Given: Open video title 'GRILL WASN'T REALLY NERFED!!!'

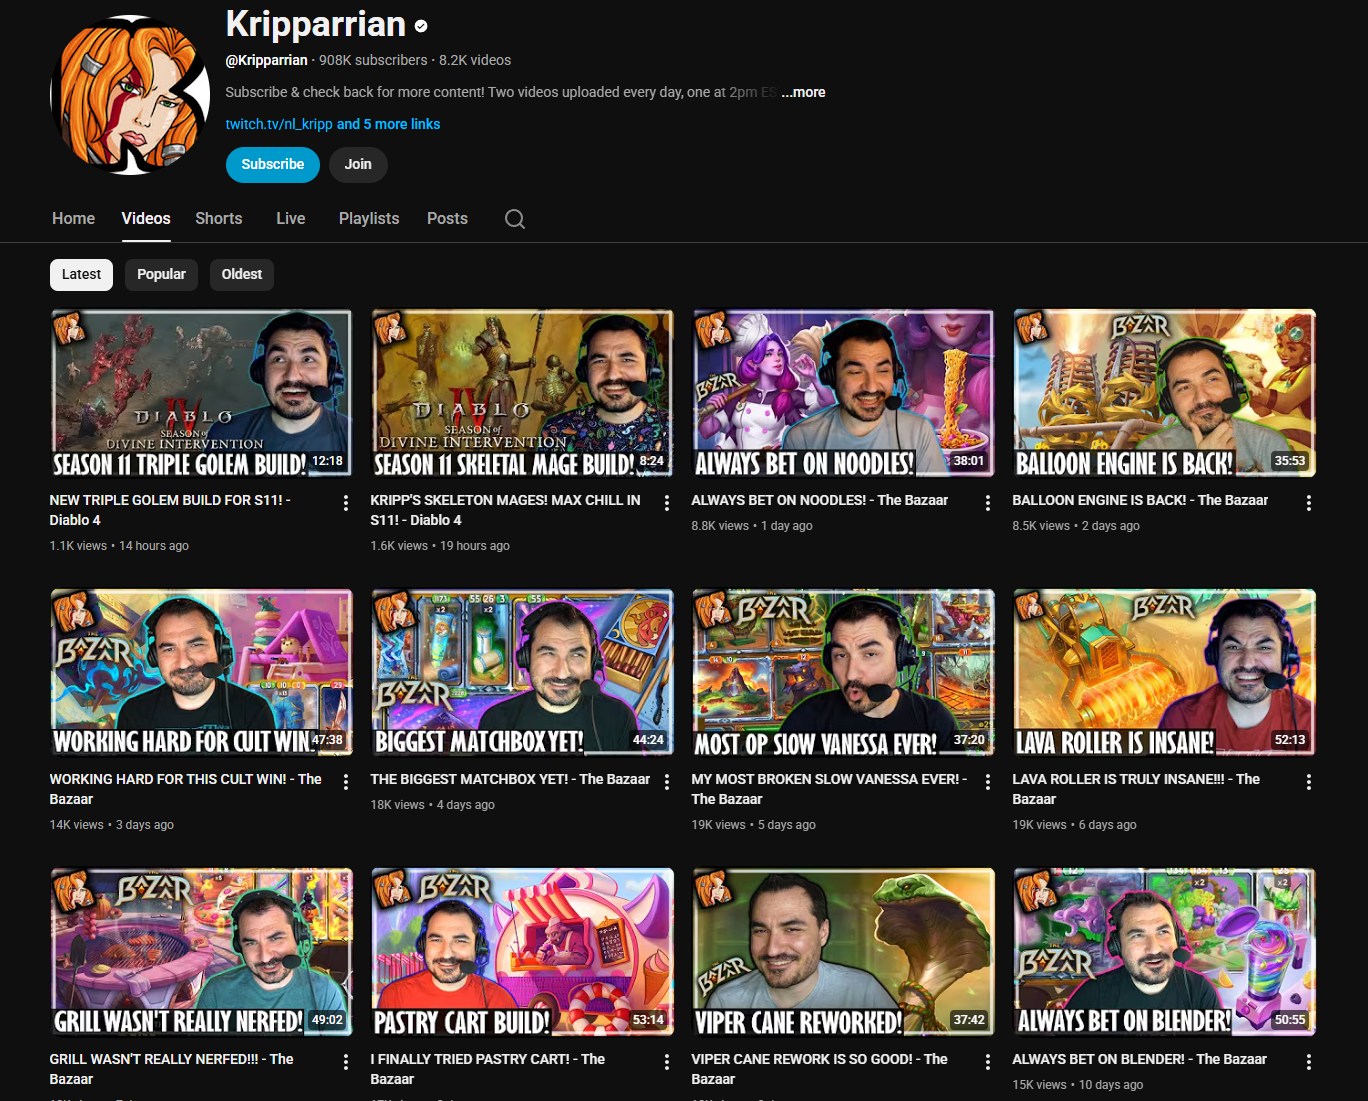Looking at the screenshot, I should point(172,1069).
